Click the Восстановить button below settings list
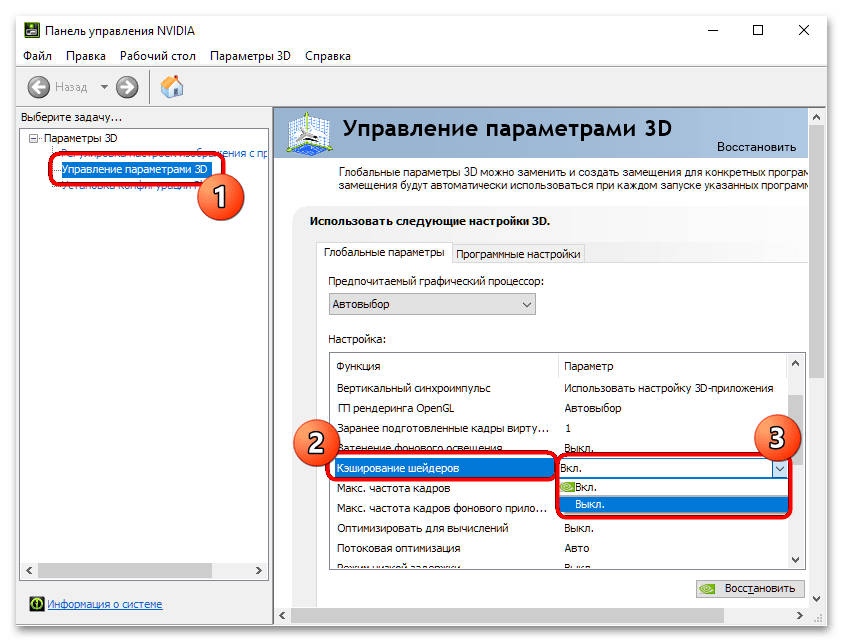Screen dimensions: 843x642 pos(750,589)
